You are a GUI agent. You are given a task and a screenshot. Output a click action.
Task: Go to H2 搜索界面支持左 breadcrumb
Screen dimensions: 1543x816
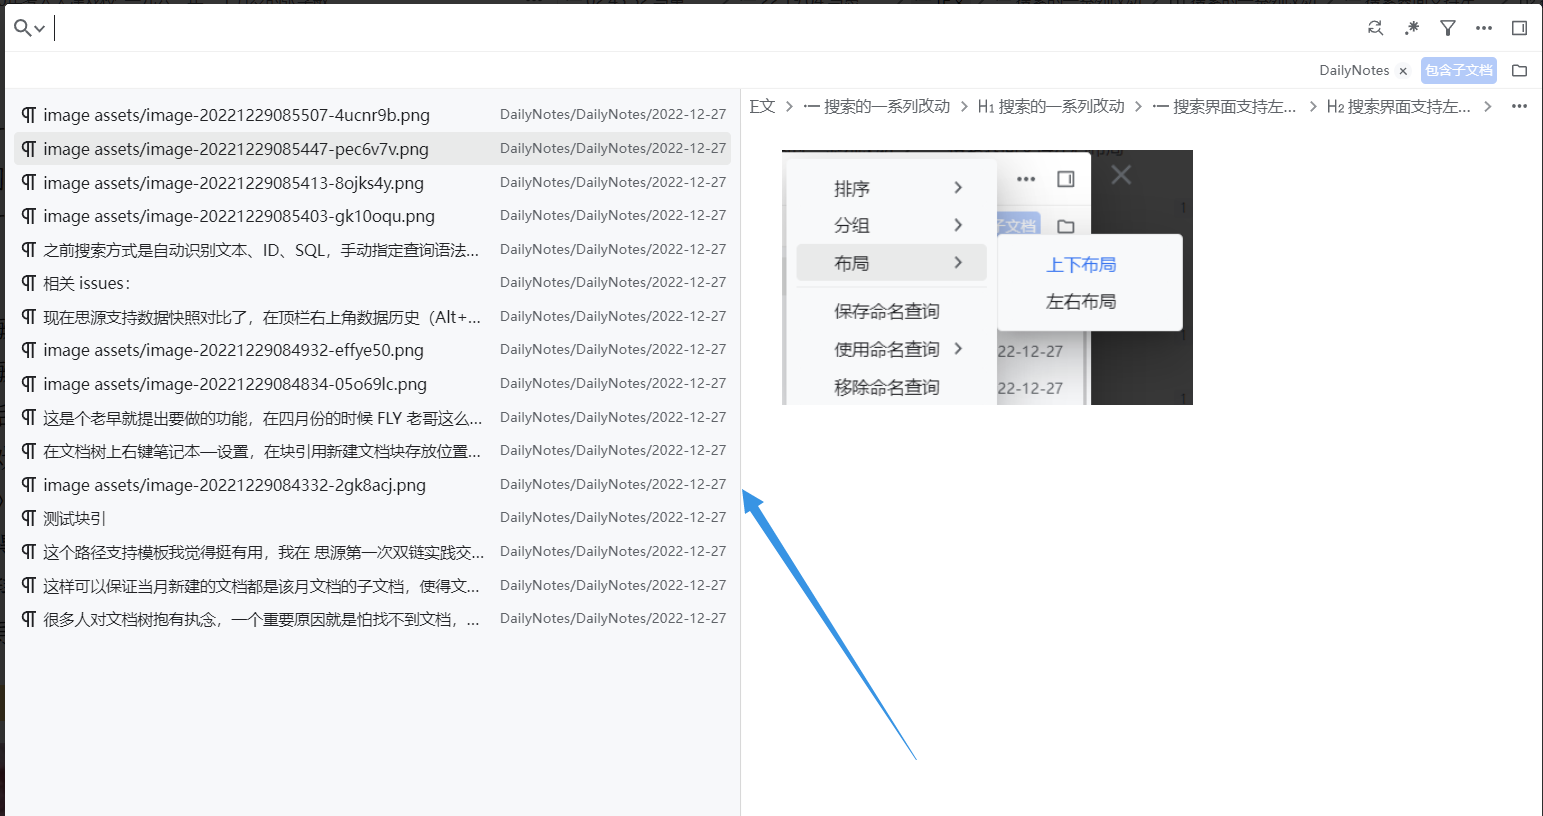tap(1398, 106)
